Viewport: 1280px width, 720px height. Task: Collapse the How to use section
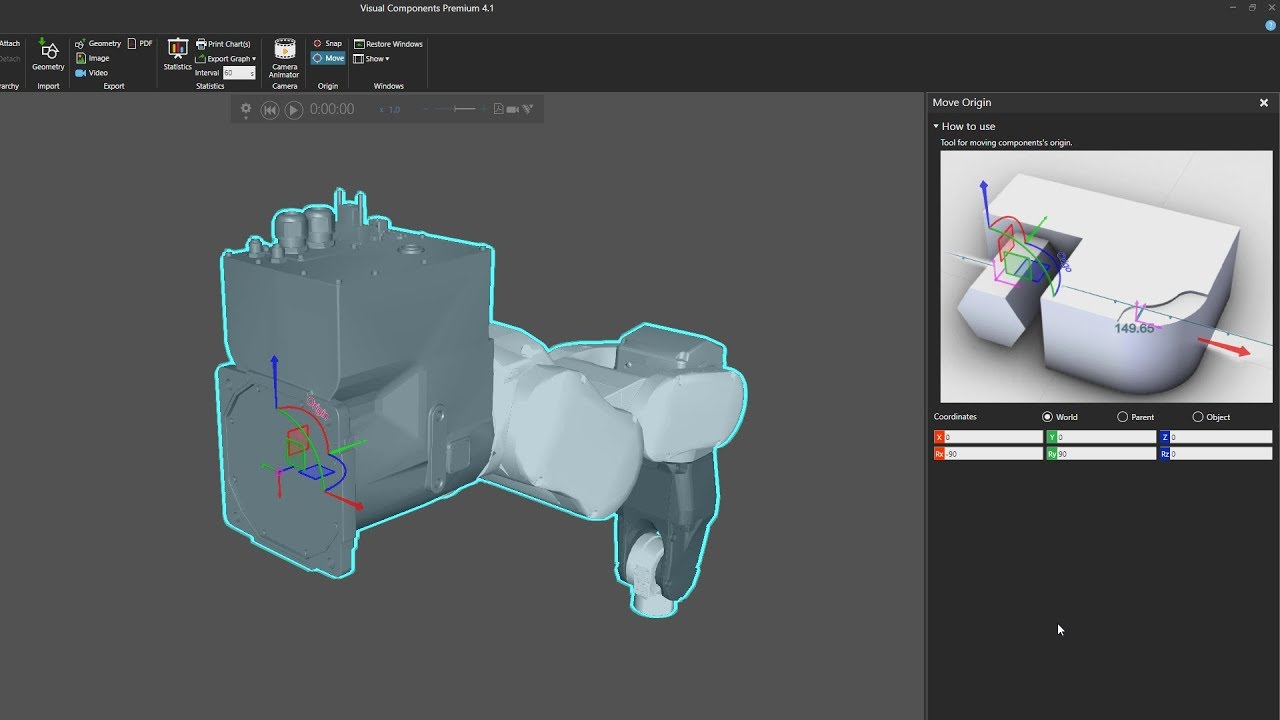click(x=935, y=126)
